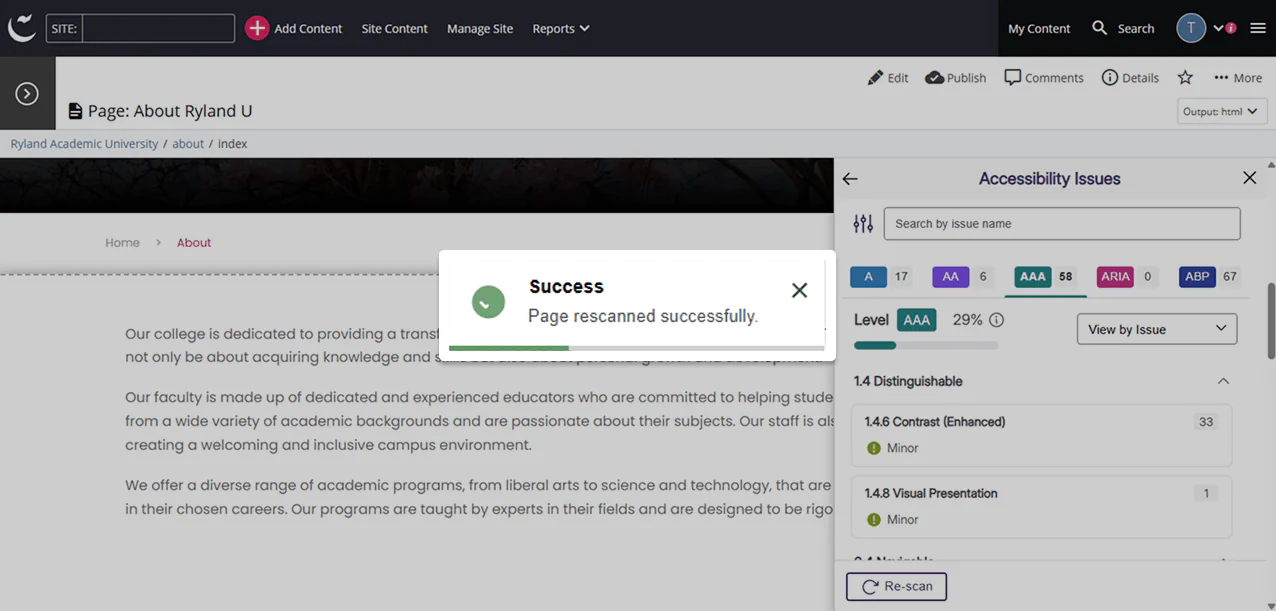Favorite the page using the star icon
The width and height of the screenshot is (1276, 611).
pyautogui.click(x=1185, y=77)
